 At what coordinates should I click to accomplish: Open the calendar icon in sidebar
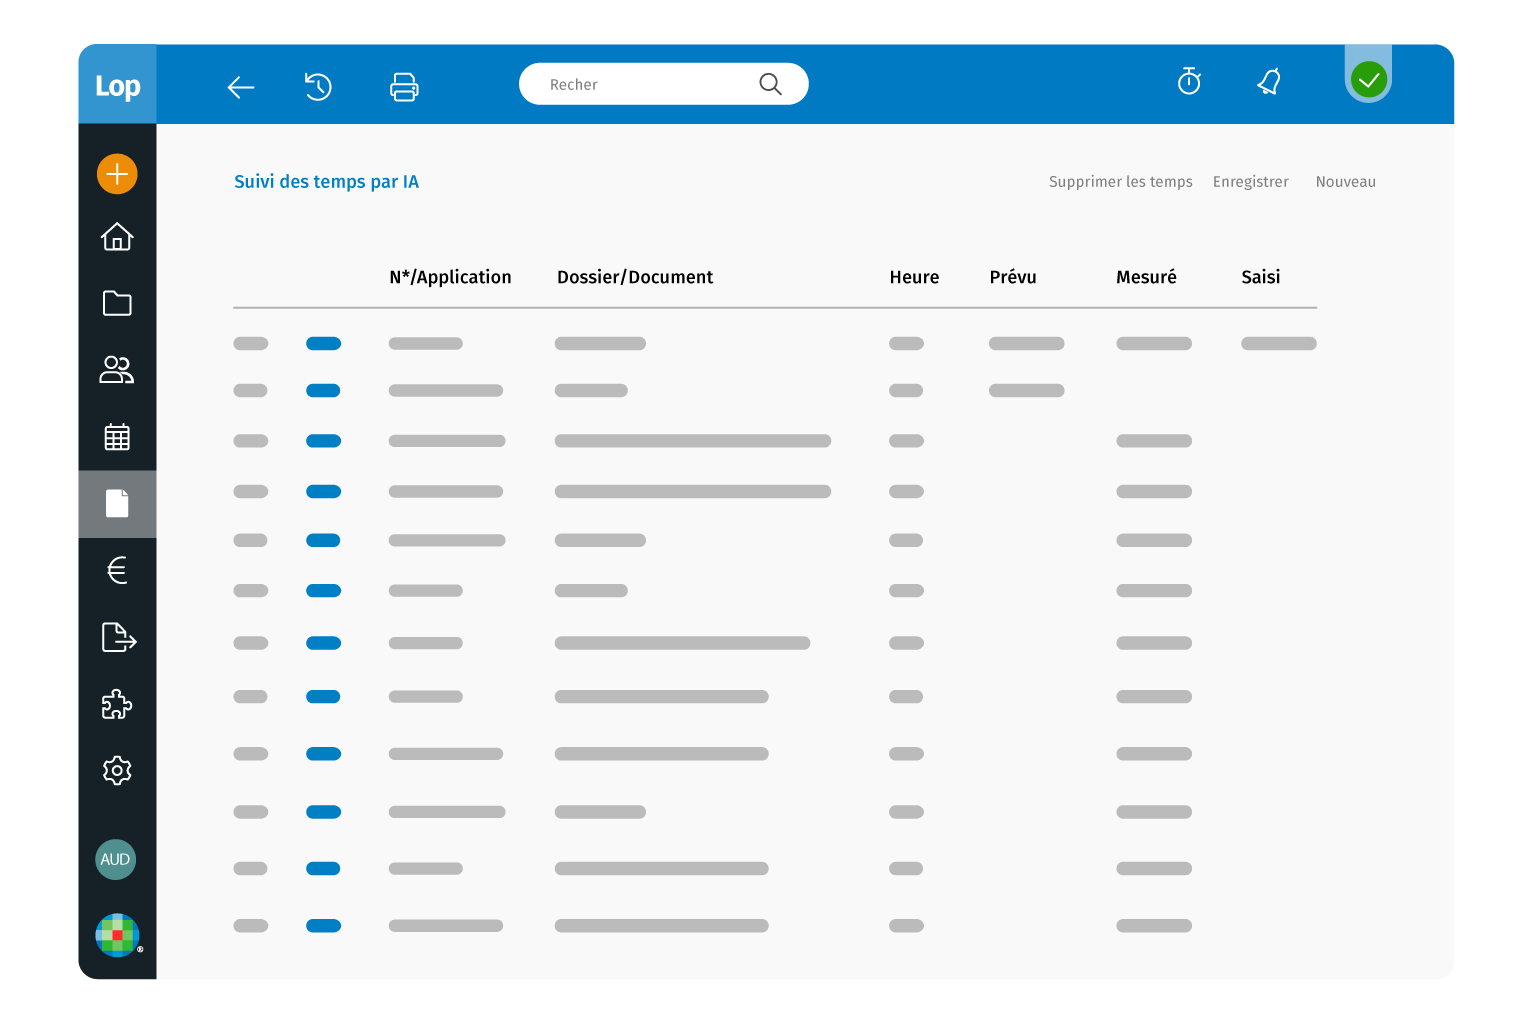[x=117, y=437]
